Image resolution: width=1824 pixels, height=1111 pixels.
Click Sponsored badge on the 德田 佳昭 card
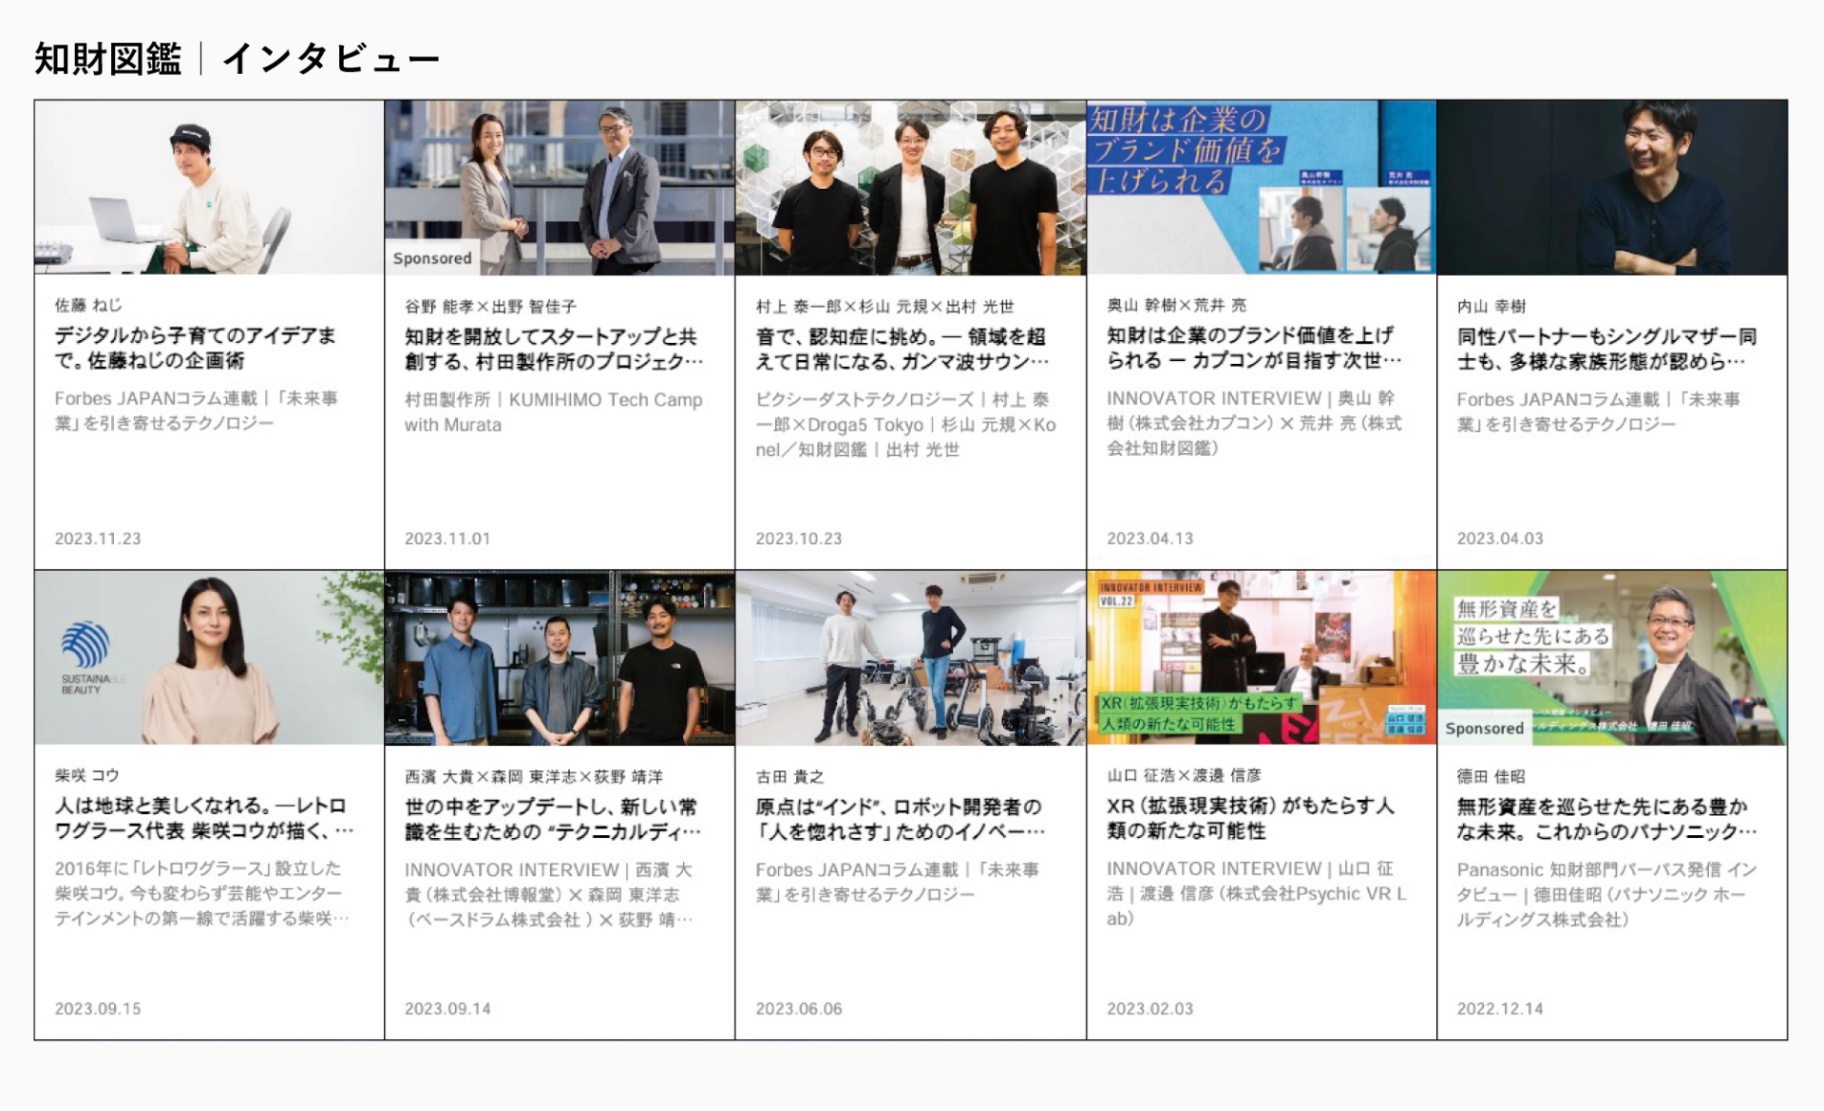[x=1485, y=728]
